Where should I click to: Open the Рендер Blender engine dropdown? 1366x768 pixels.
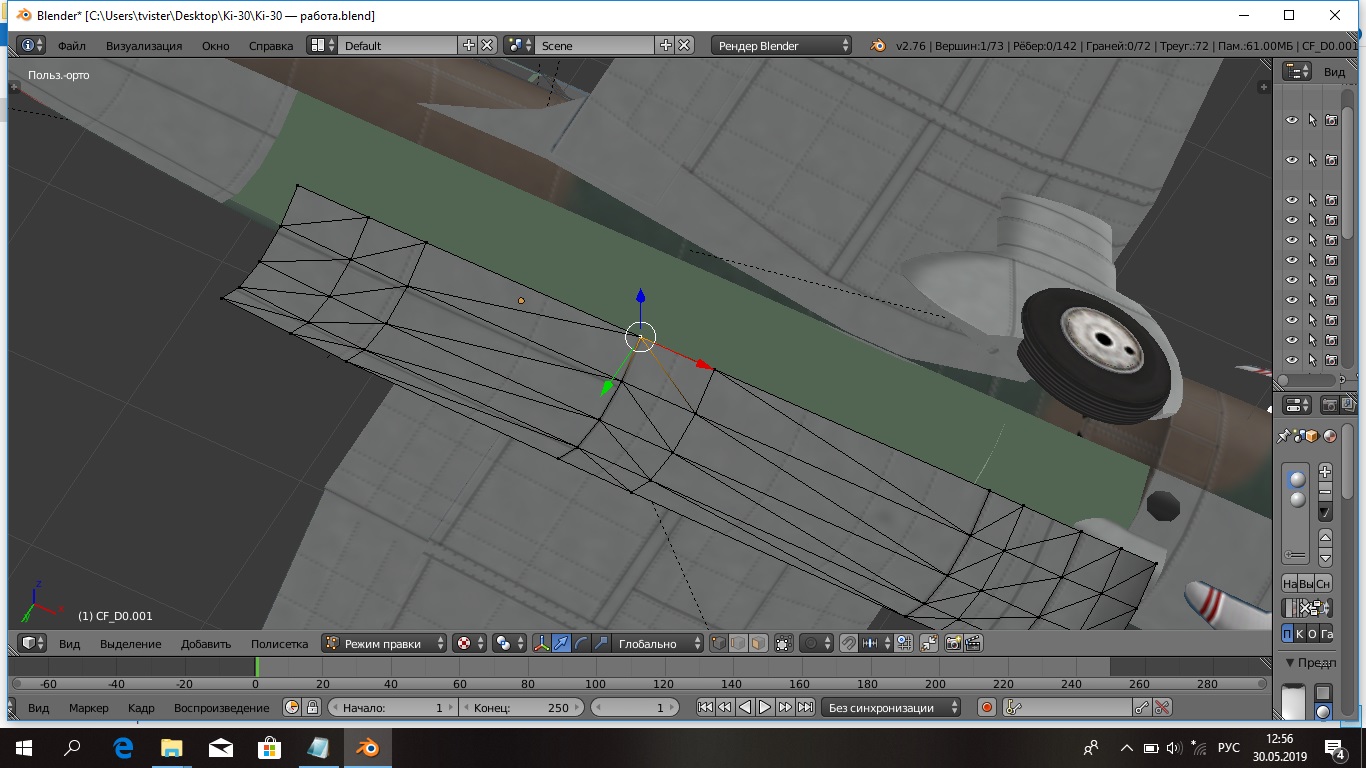[x=782, y=45]
